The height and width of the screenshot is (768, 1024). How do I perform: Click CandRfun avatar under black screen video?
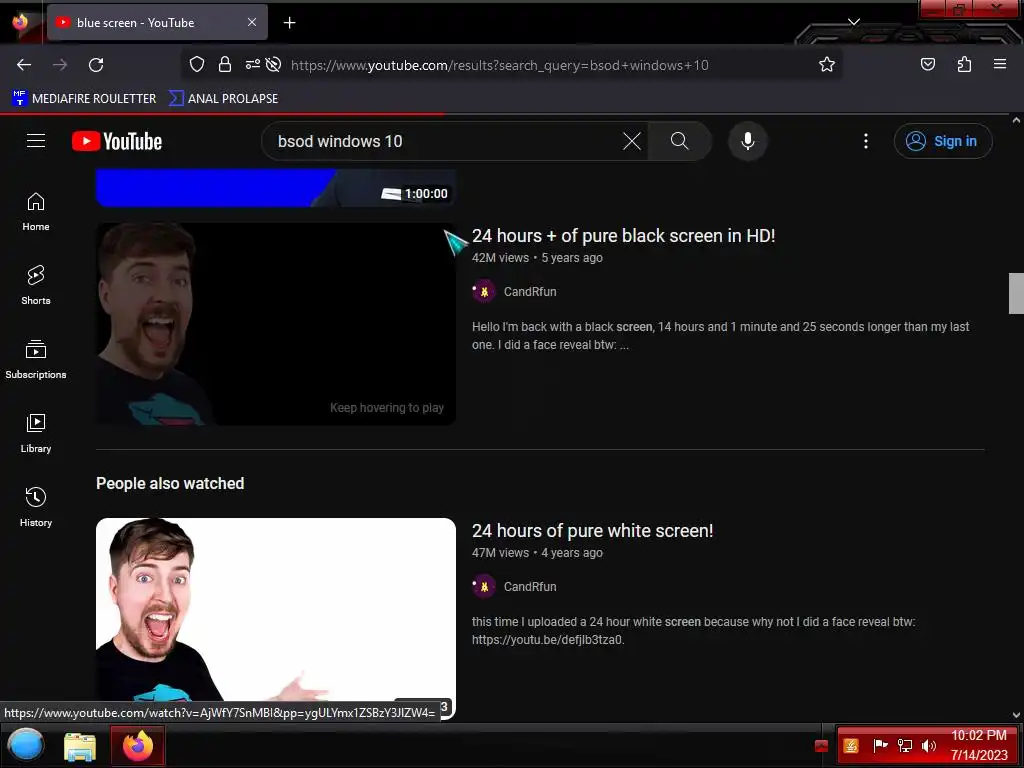pyautogui.click(x=484, y=292)
